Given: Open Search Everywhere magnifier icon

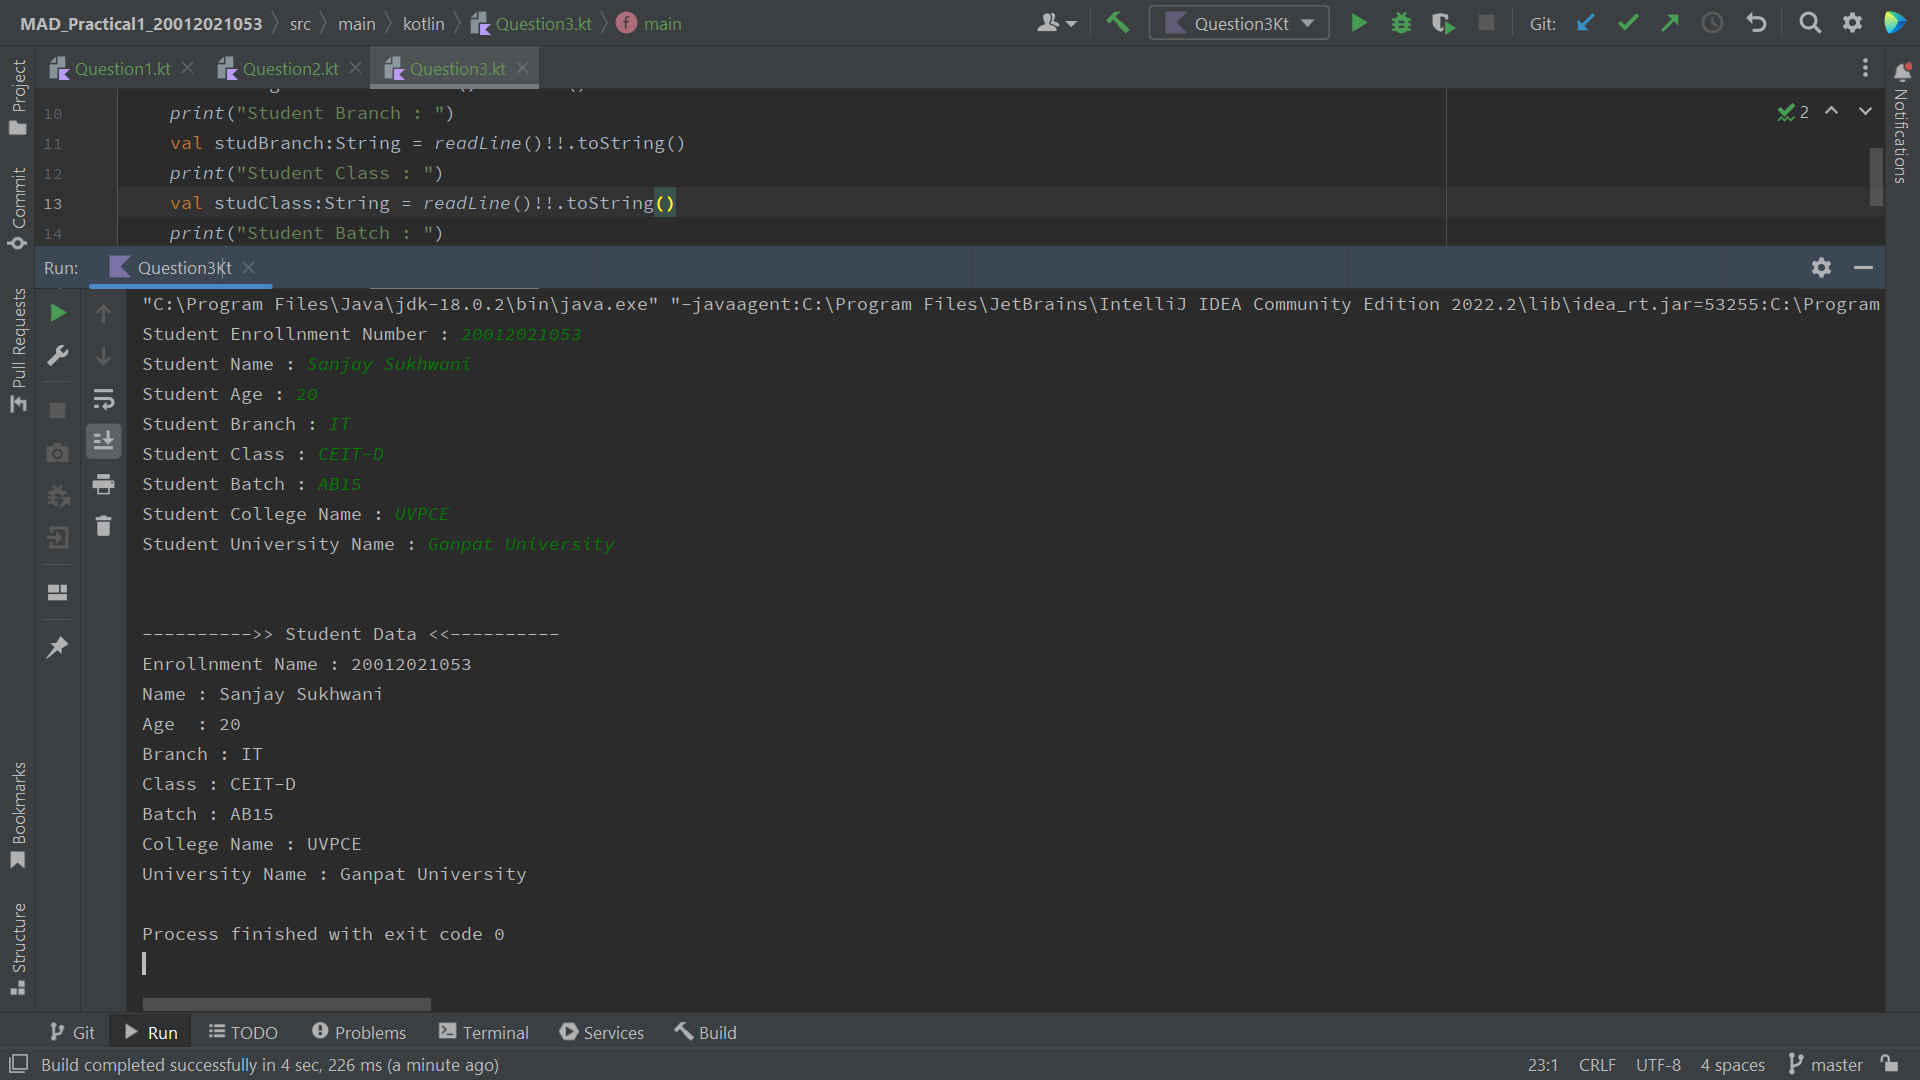Looking at the screenshot, I should click(1810, 22).
